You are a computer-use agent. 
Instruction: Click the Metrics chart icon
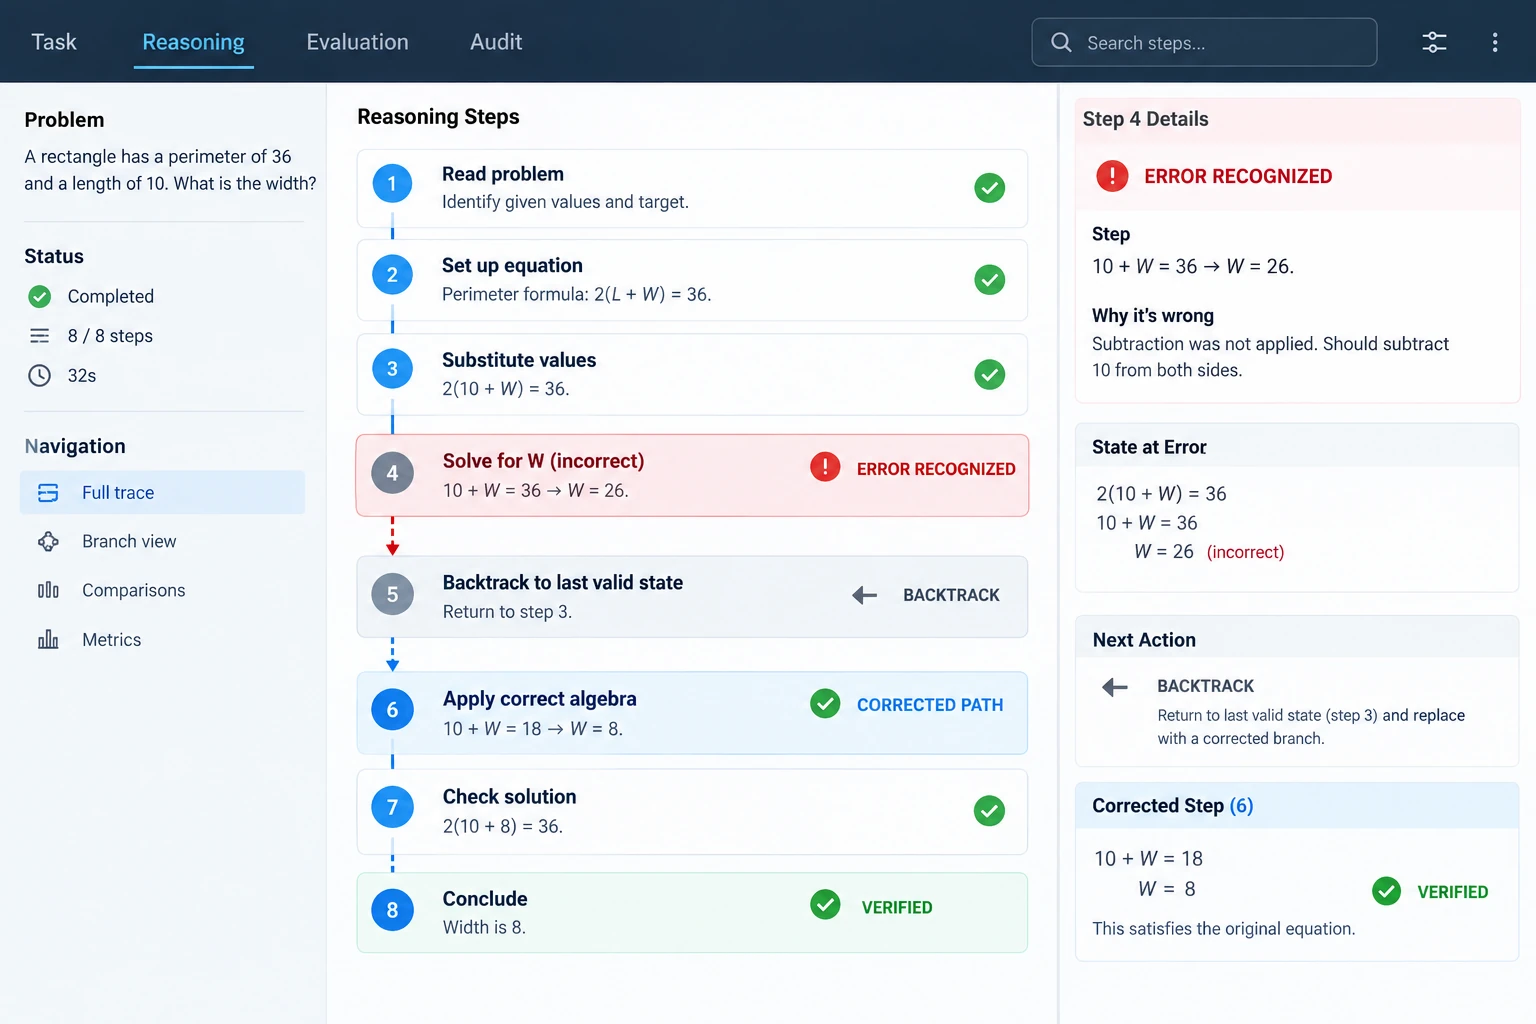pos(48,639)
